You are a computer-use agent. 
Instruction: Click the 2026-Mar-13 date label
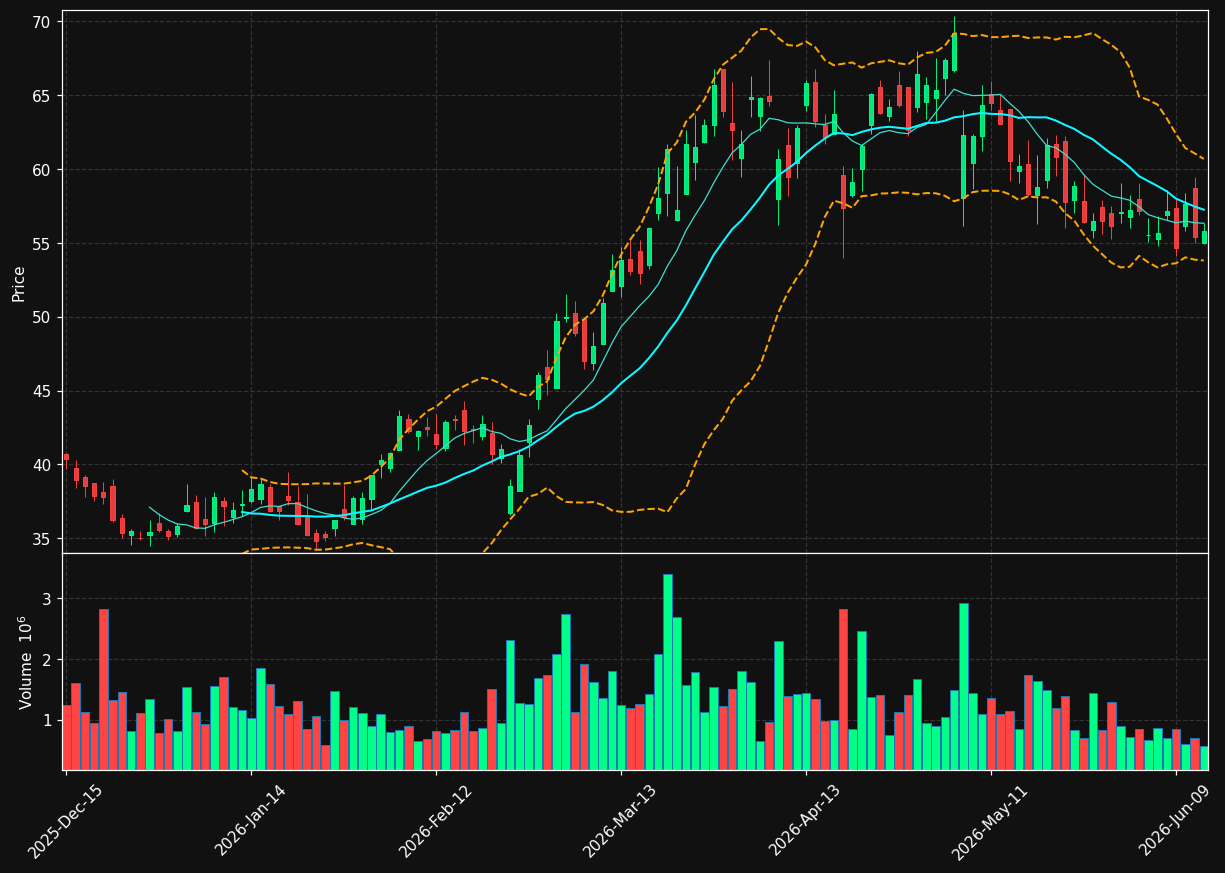point(620,822)
